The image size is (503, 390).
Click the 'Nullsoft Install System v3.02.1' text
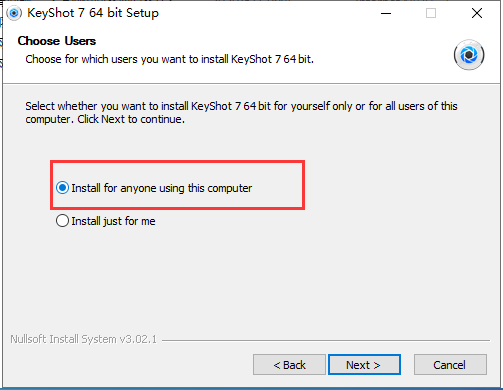(83, 339)
